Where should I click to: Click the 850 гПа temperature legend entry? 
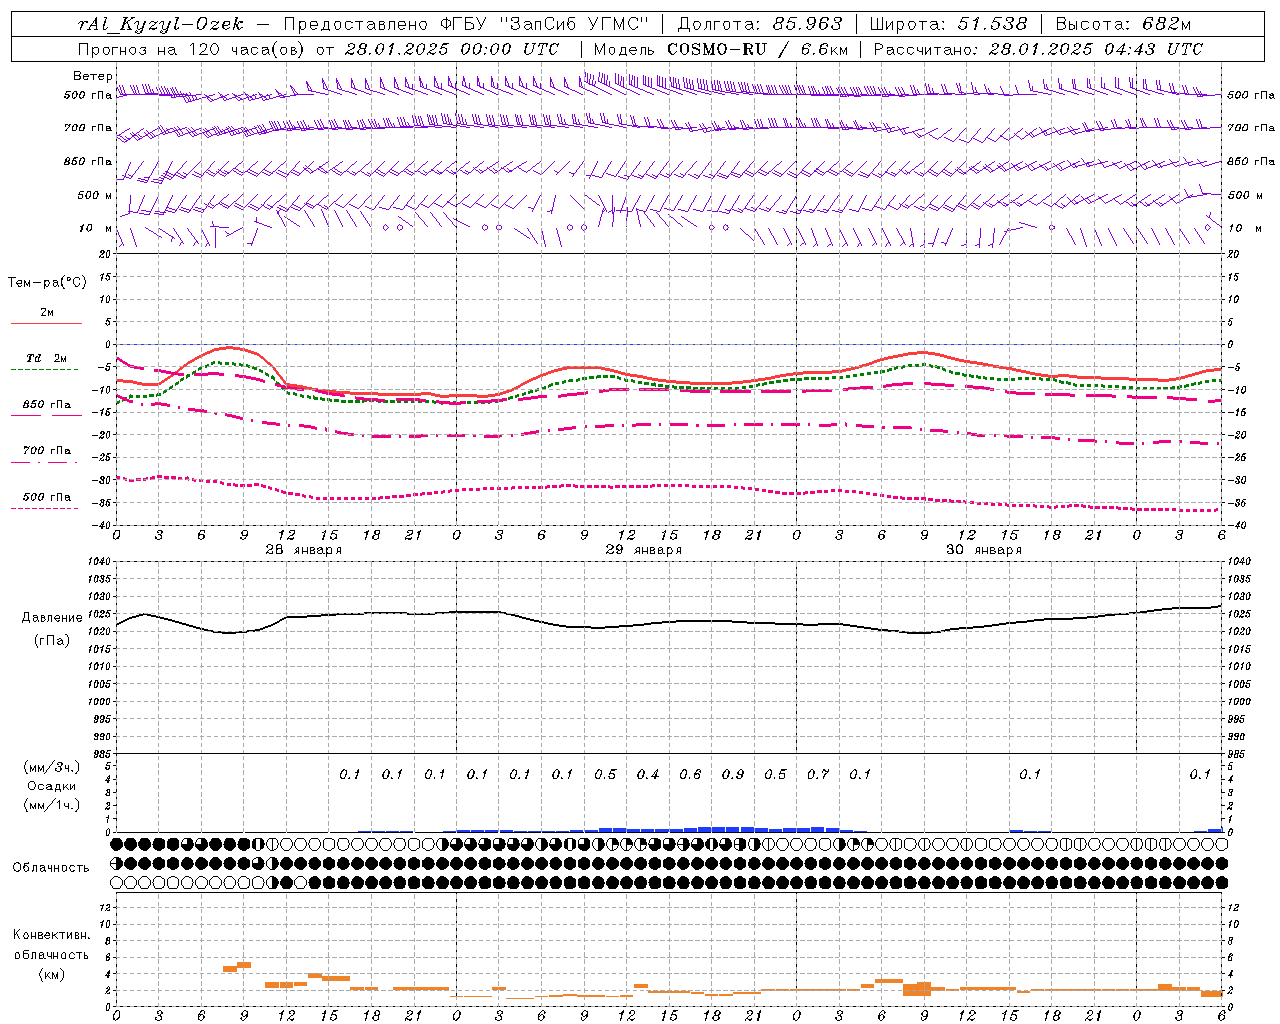[x=47, y=405]
